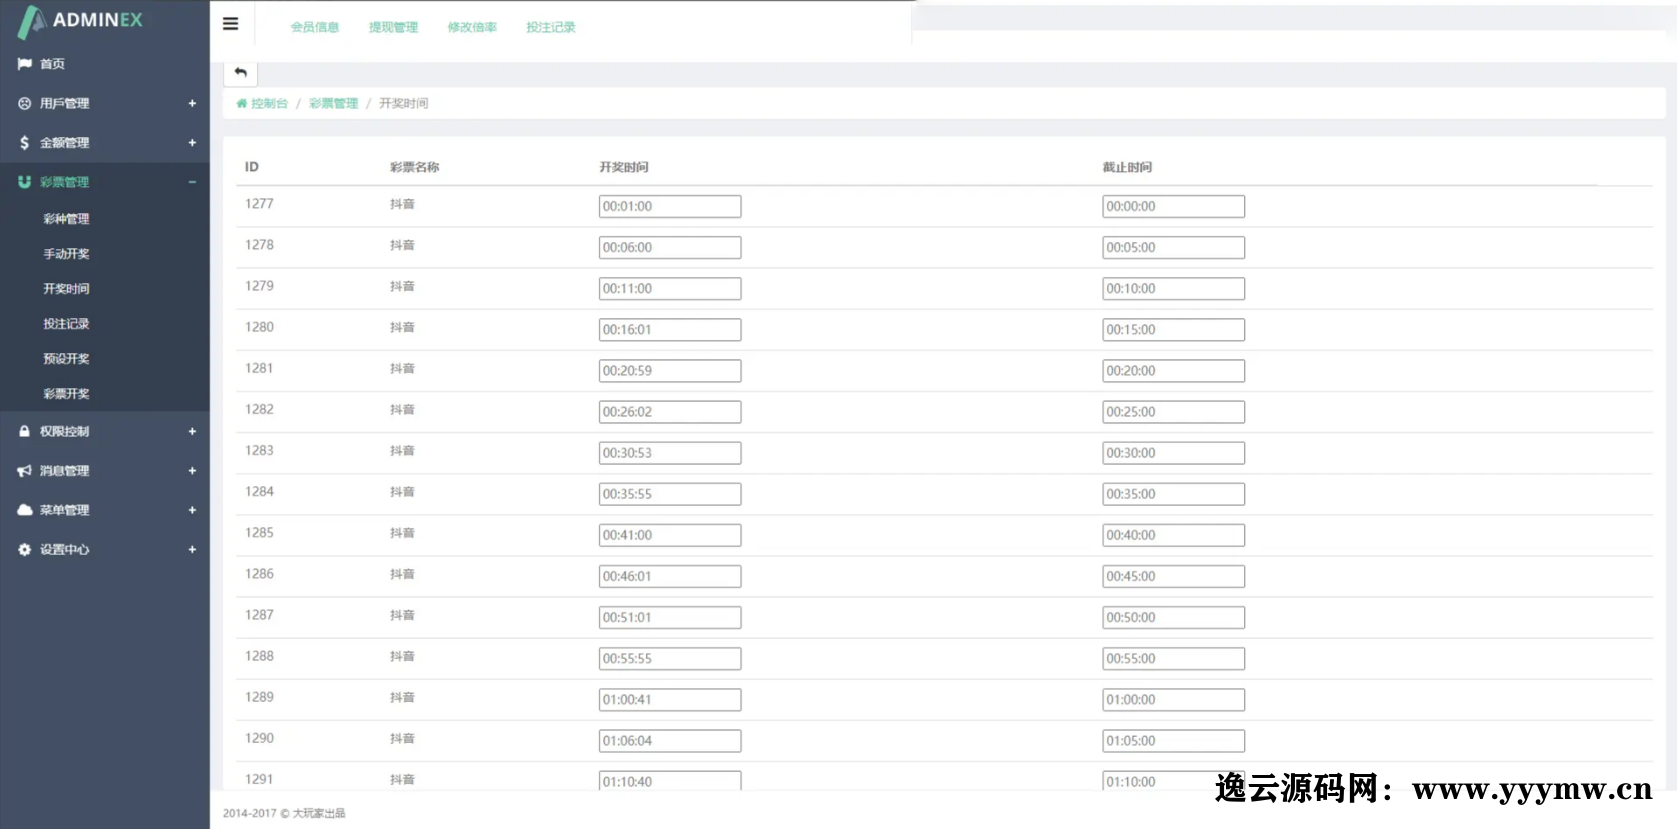Edit cutoff time field 00:20:00 for ID 1281
Image resolution: width=1677 pixels, height=829 pixels.
1173,370
